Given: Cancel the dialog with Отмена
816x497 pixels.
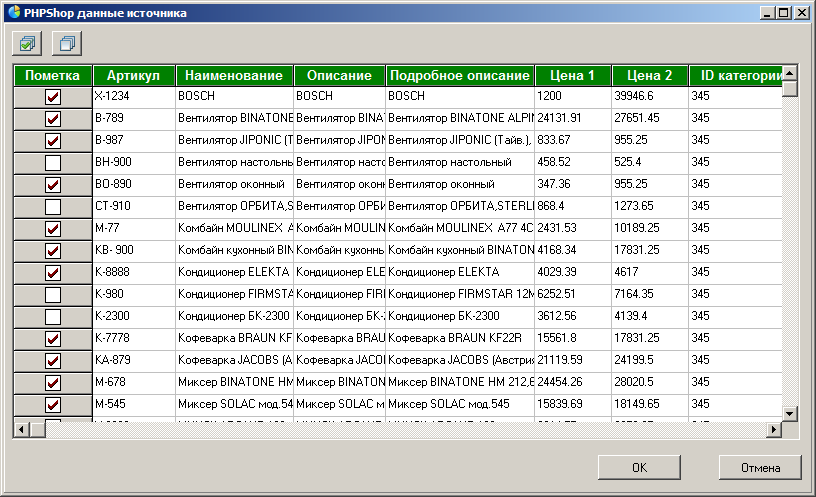Looking at the screenshot, I should [x=760, y=467].
